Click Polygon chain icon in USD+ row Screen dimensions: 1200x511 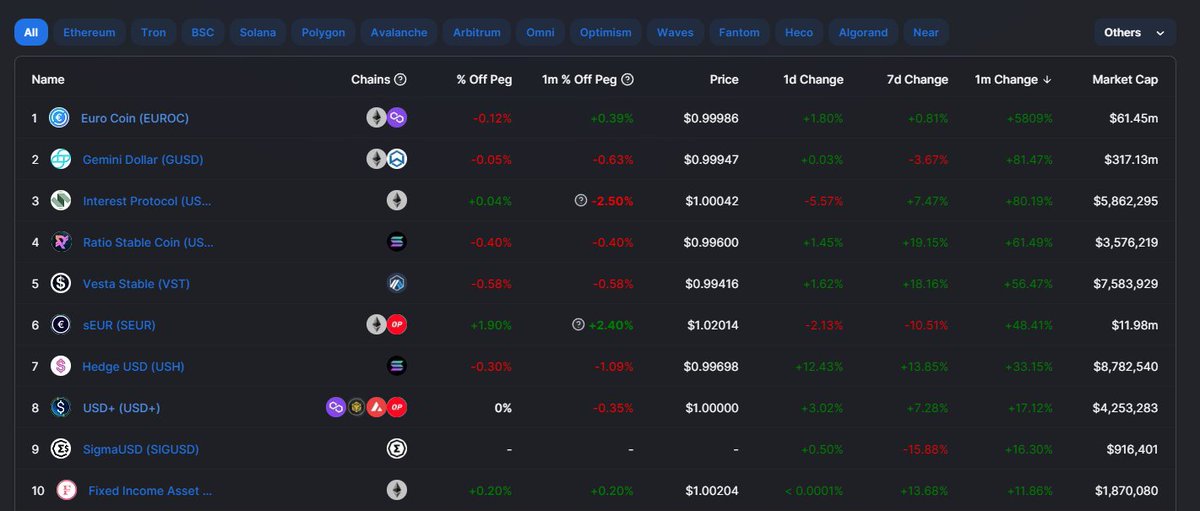click(337, 407)
